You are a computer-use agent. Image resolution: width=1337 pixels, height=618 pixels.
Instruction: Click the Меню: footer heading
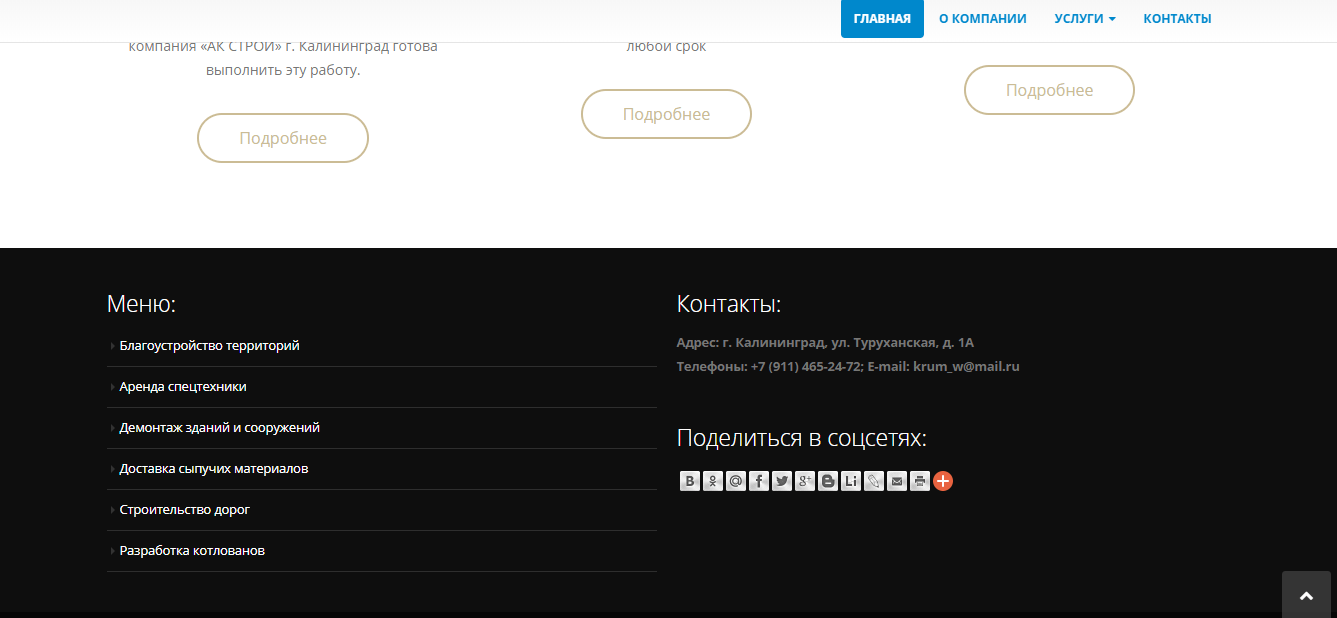141,304
